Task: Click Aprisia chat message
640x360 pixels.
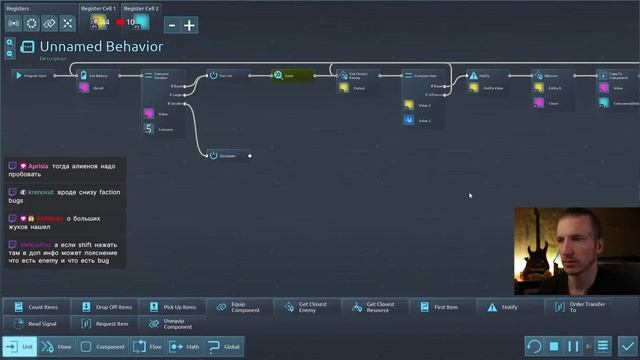Action: 65,170
